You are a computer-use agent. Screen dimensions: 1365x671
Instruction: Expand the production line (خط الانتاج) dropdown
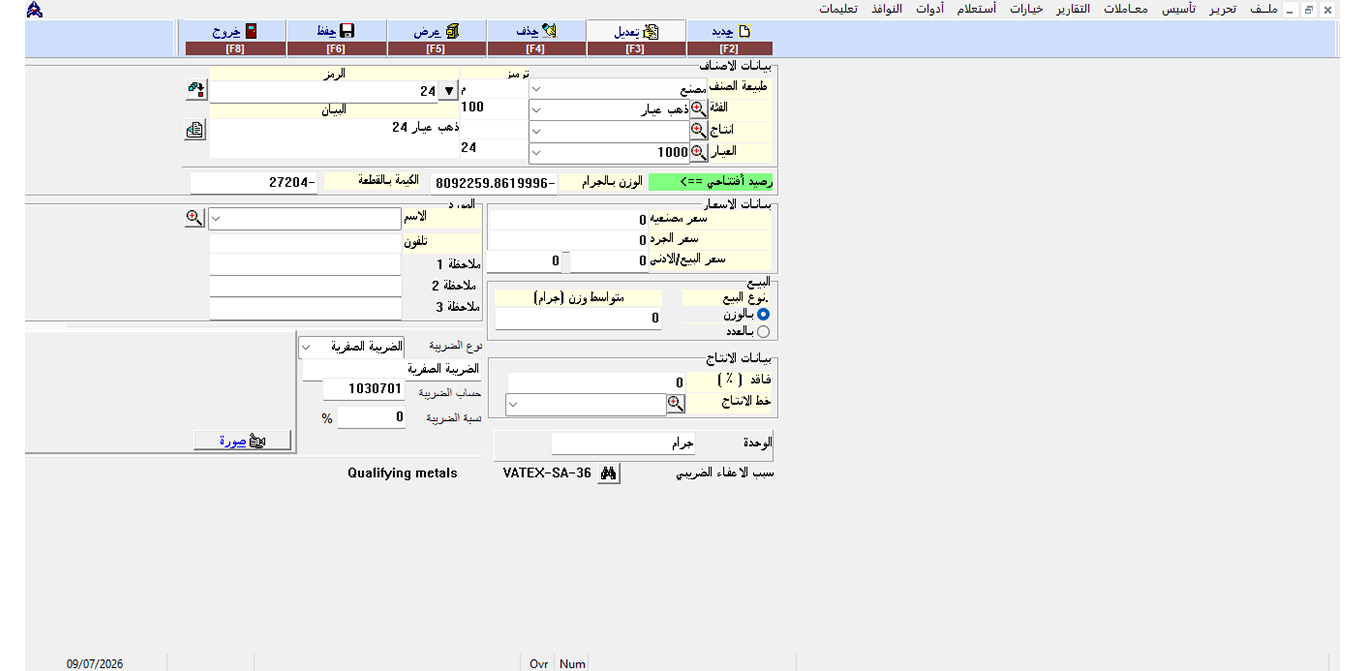[514, 405]
